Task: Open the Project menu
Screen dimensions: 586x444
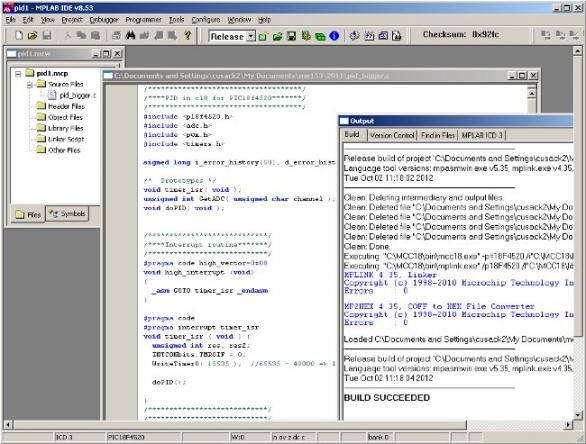Action: (72, 20)
